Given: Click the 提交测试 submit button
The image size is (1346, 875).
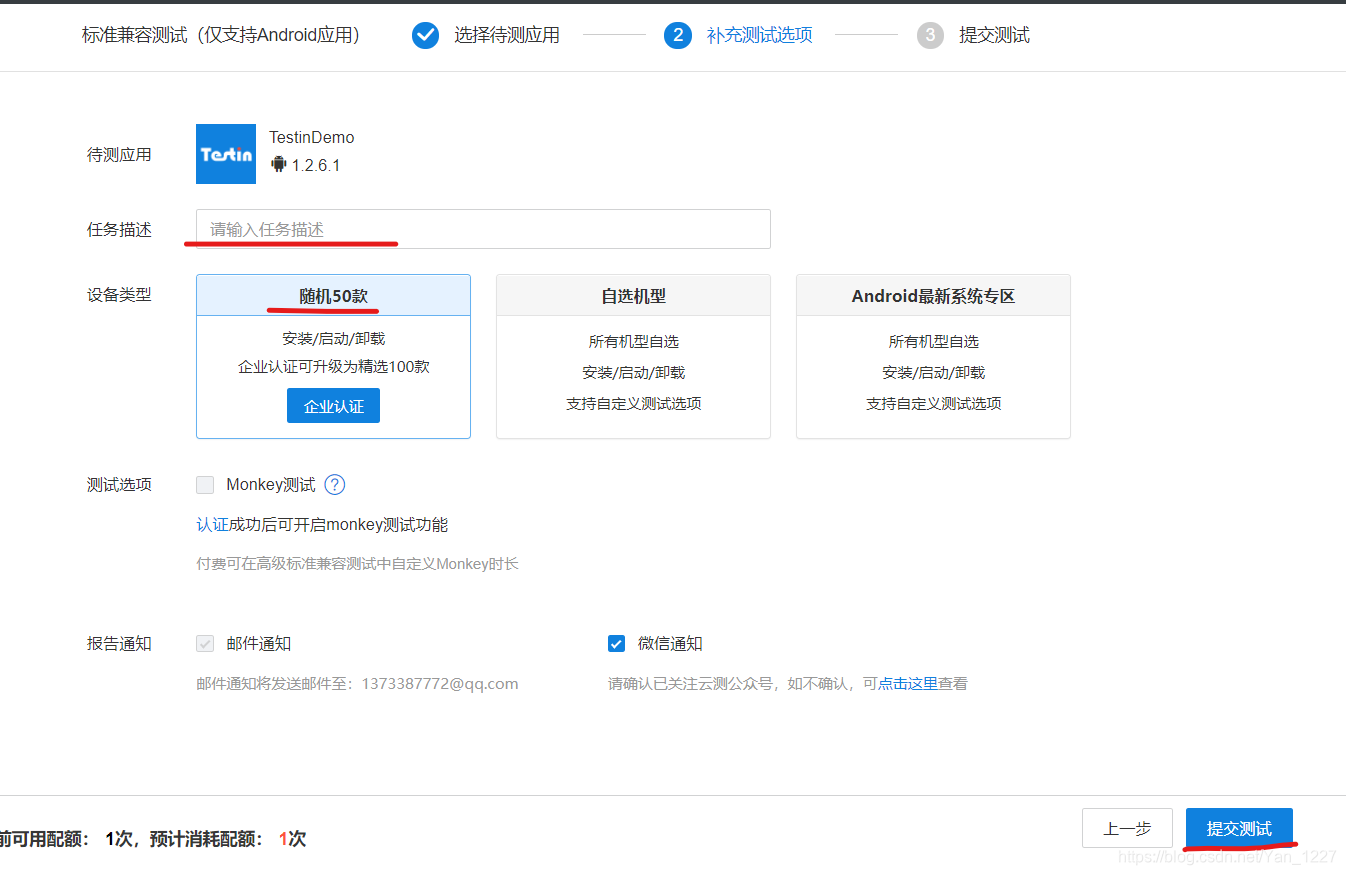Looking at the screenshot, I should click(1239, 828).
